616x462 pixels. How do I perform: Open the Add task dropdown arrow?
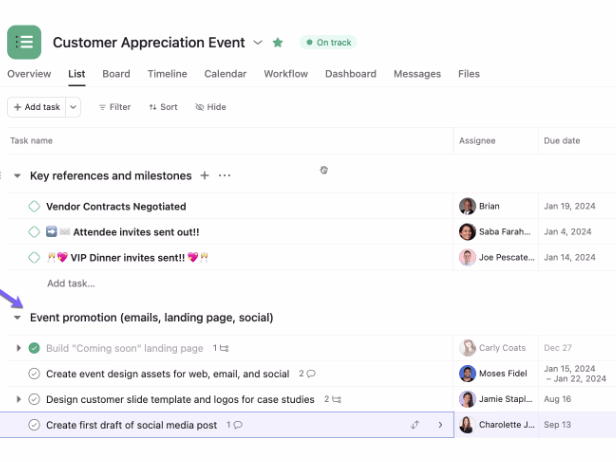click(x=73, y=107)
